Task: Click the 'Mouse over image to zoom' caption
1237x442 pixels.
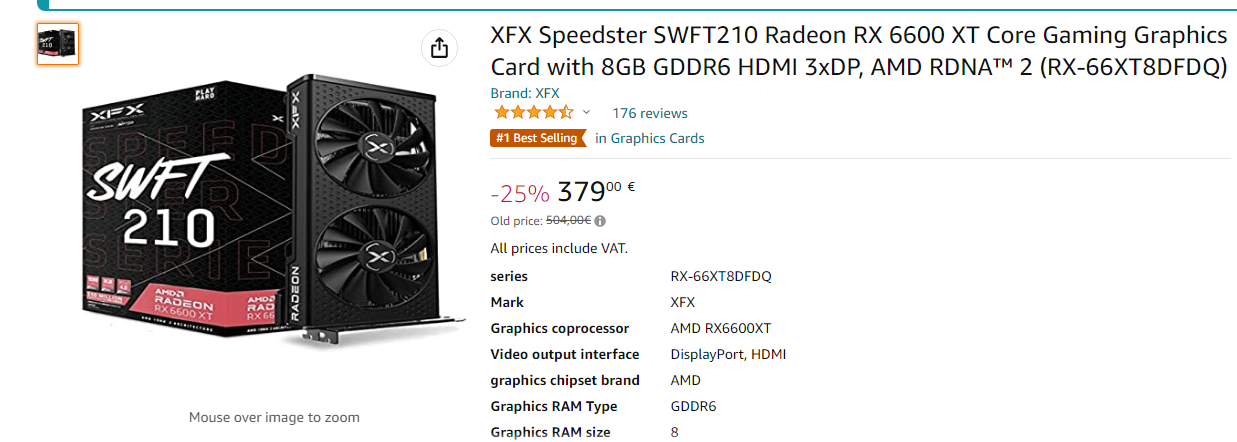Action: click(274, 417)
